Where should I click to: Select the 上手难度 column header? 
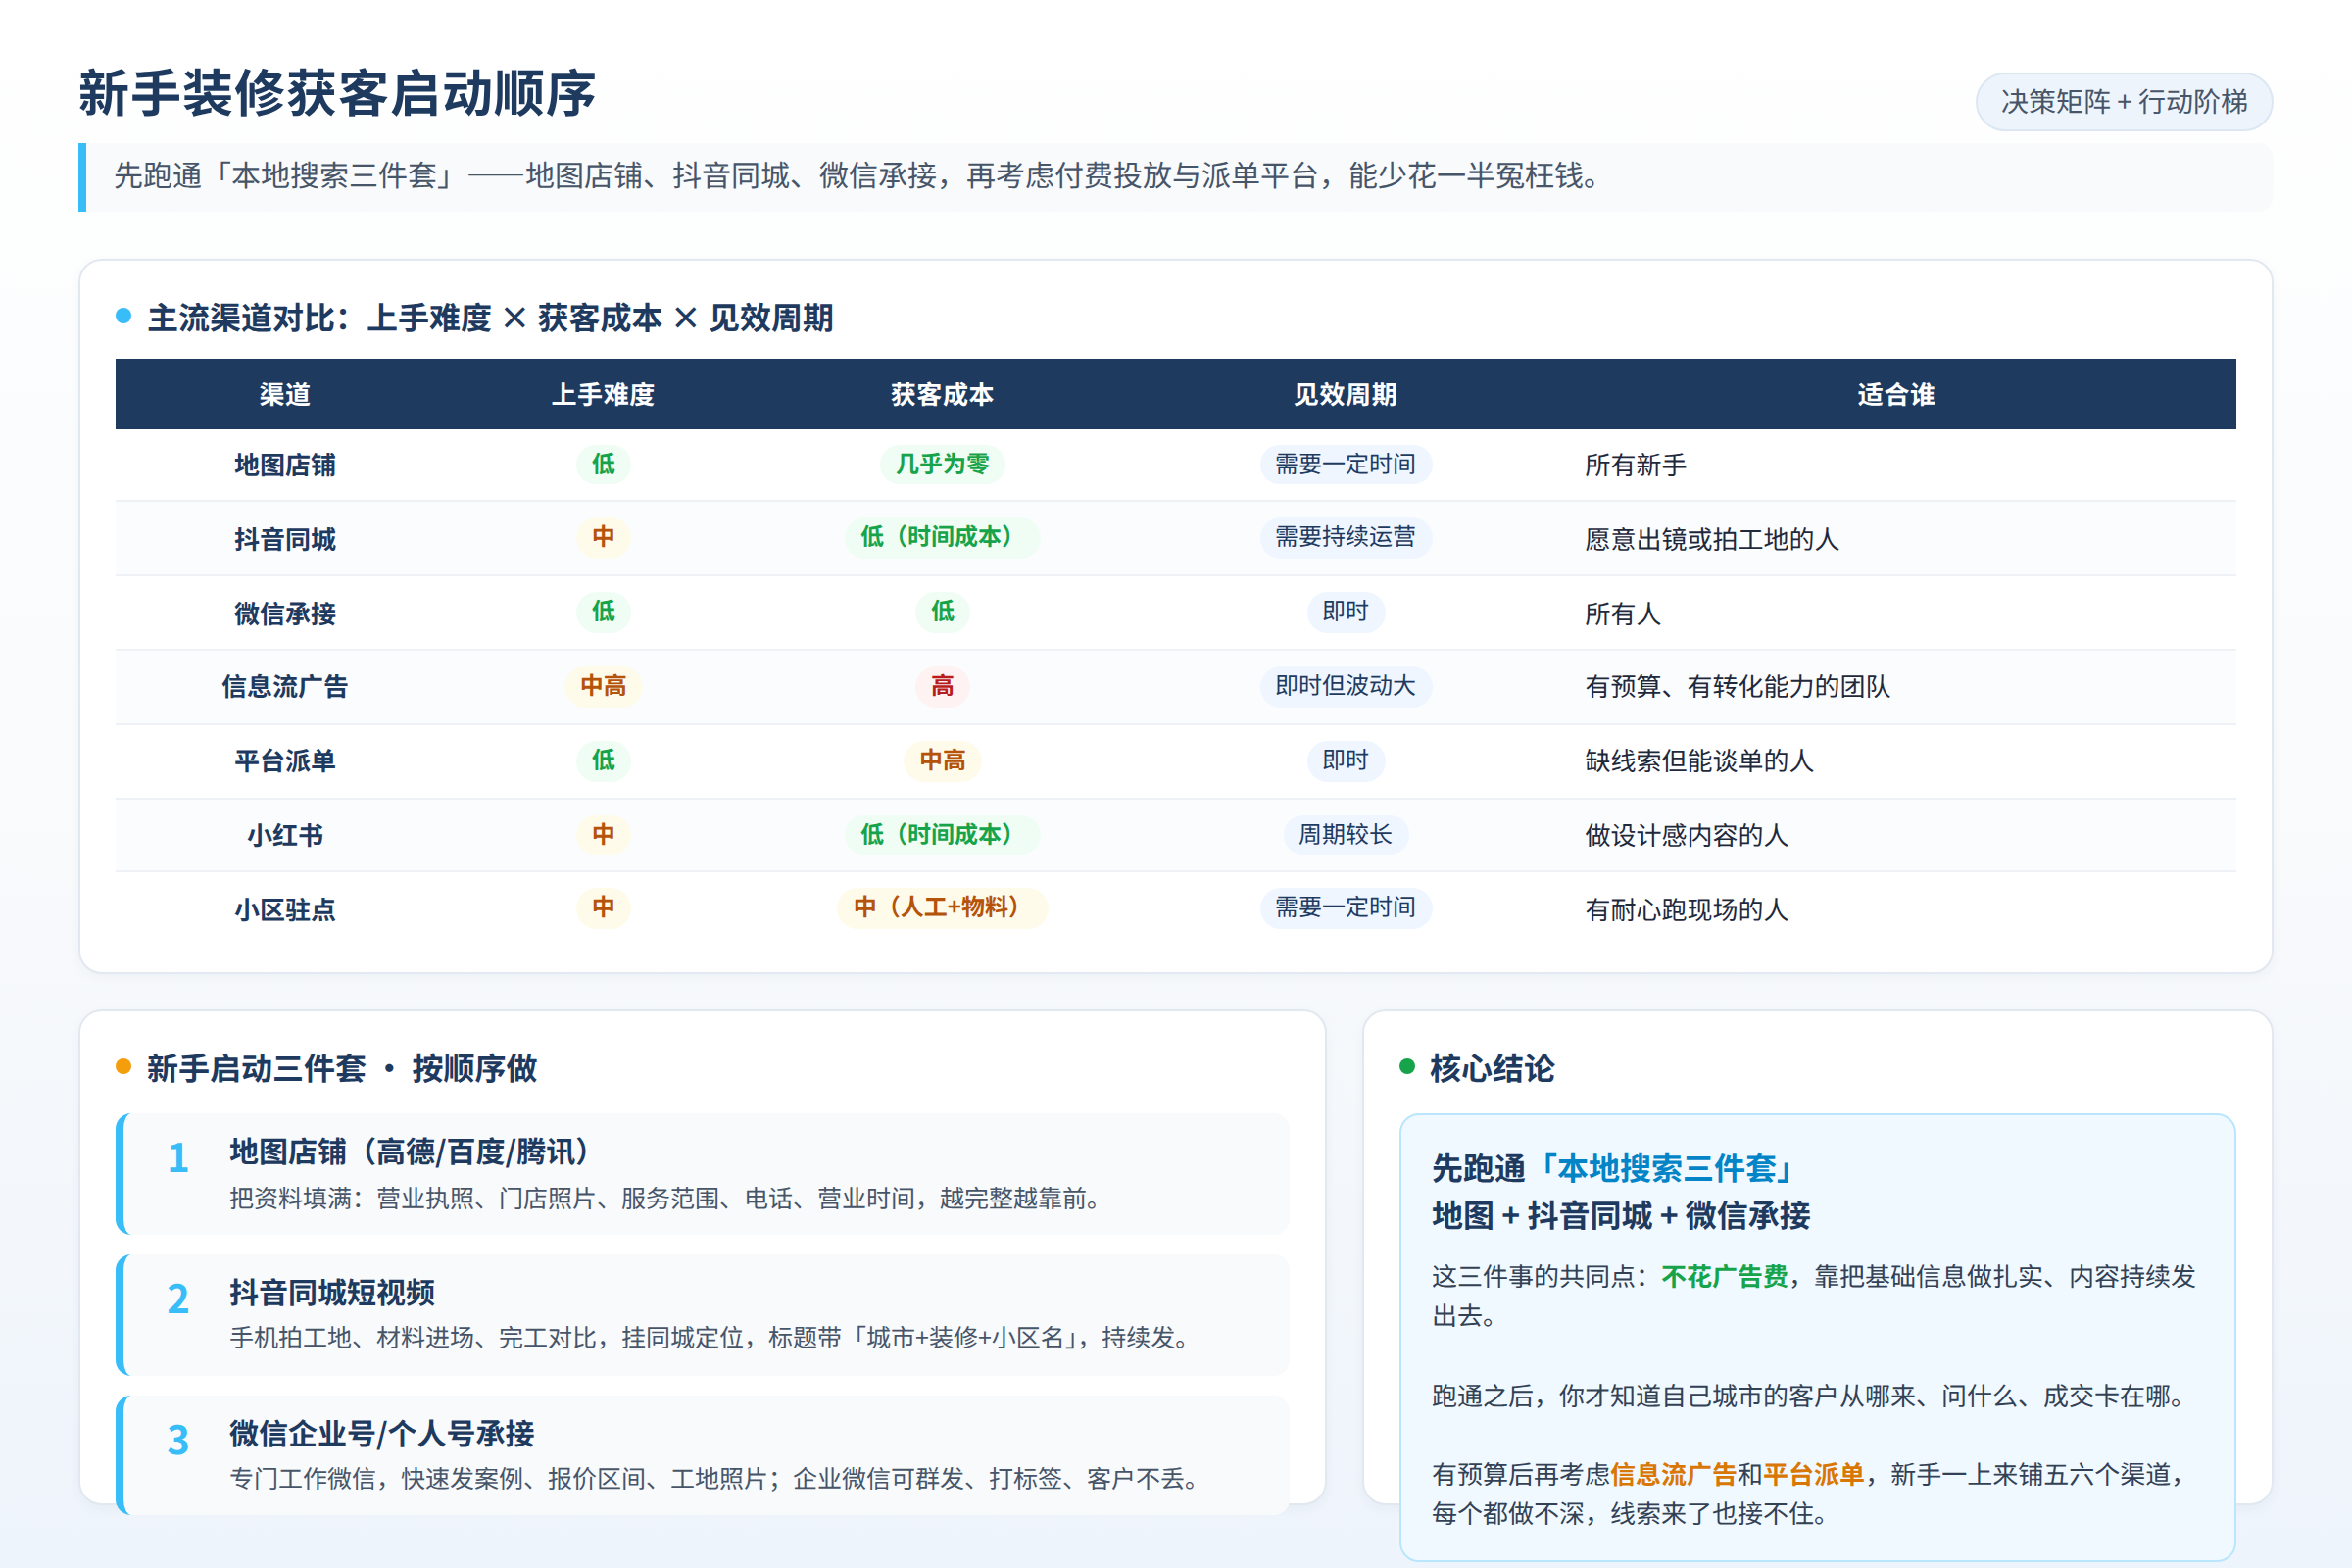[603, 394]
